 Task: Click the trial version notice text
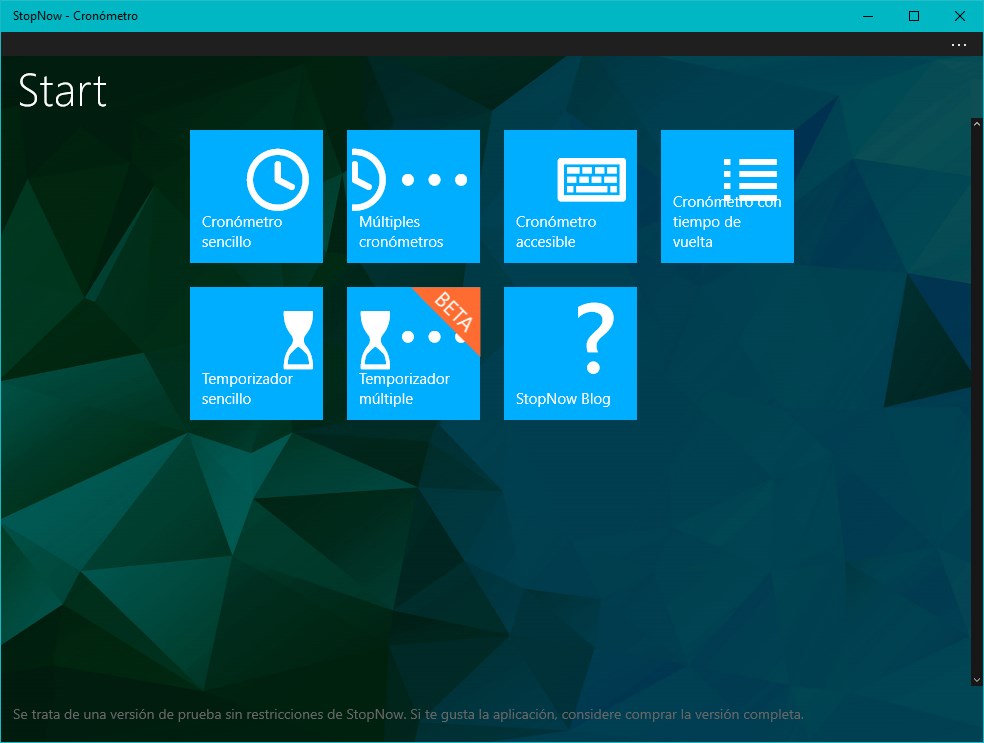pyautogui.click(x=408, y=714)
